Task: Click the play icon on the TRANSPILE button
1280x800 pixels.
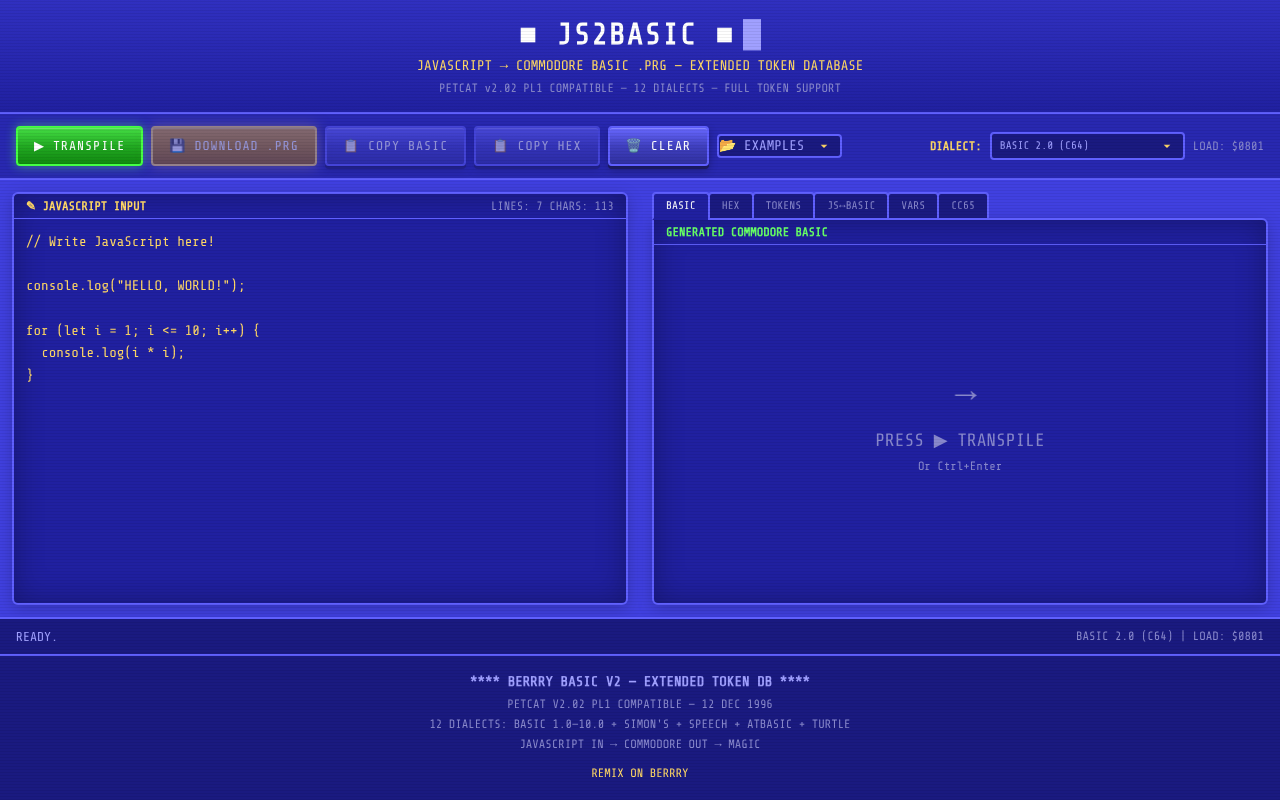Action: tap(37, 145)
